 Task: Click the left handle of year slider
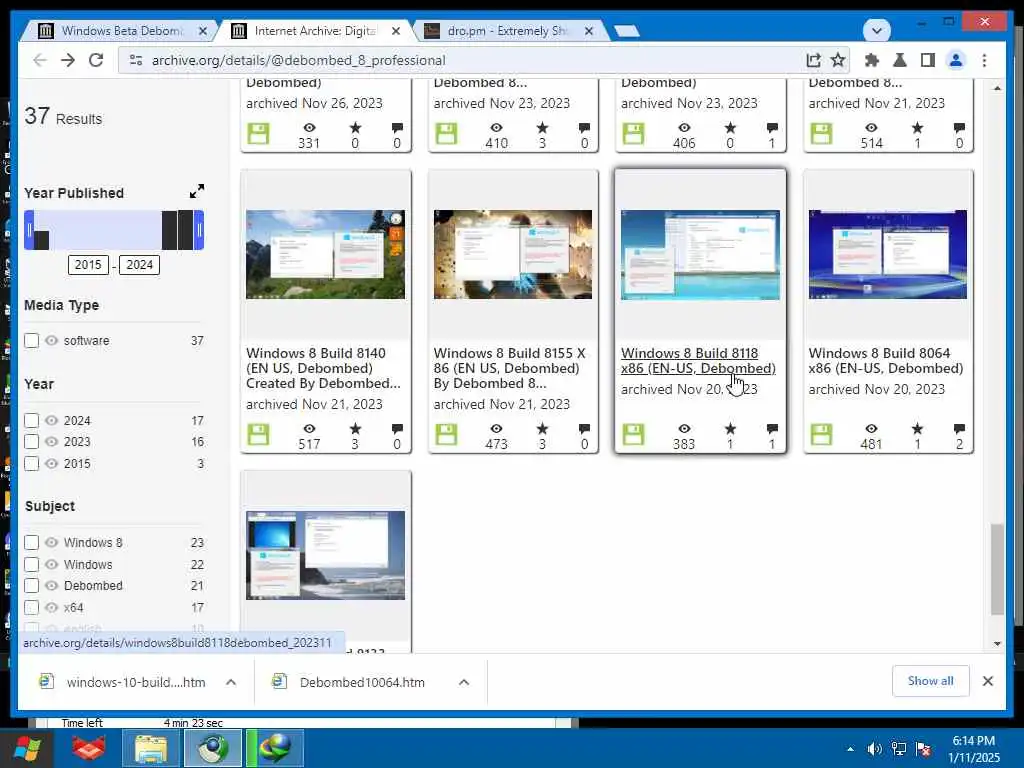(29, 230)
